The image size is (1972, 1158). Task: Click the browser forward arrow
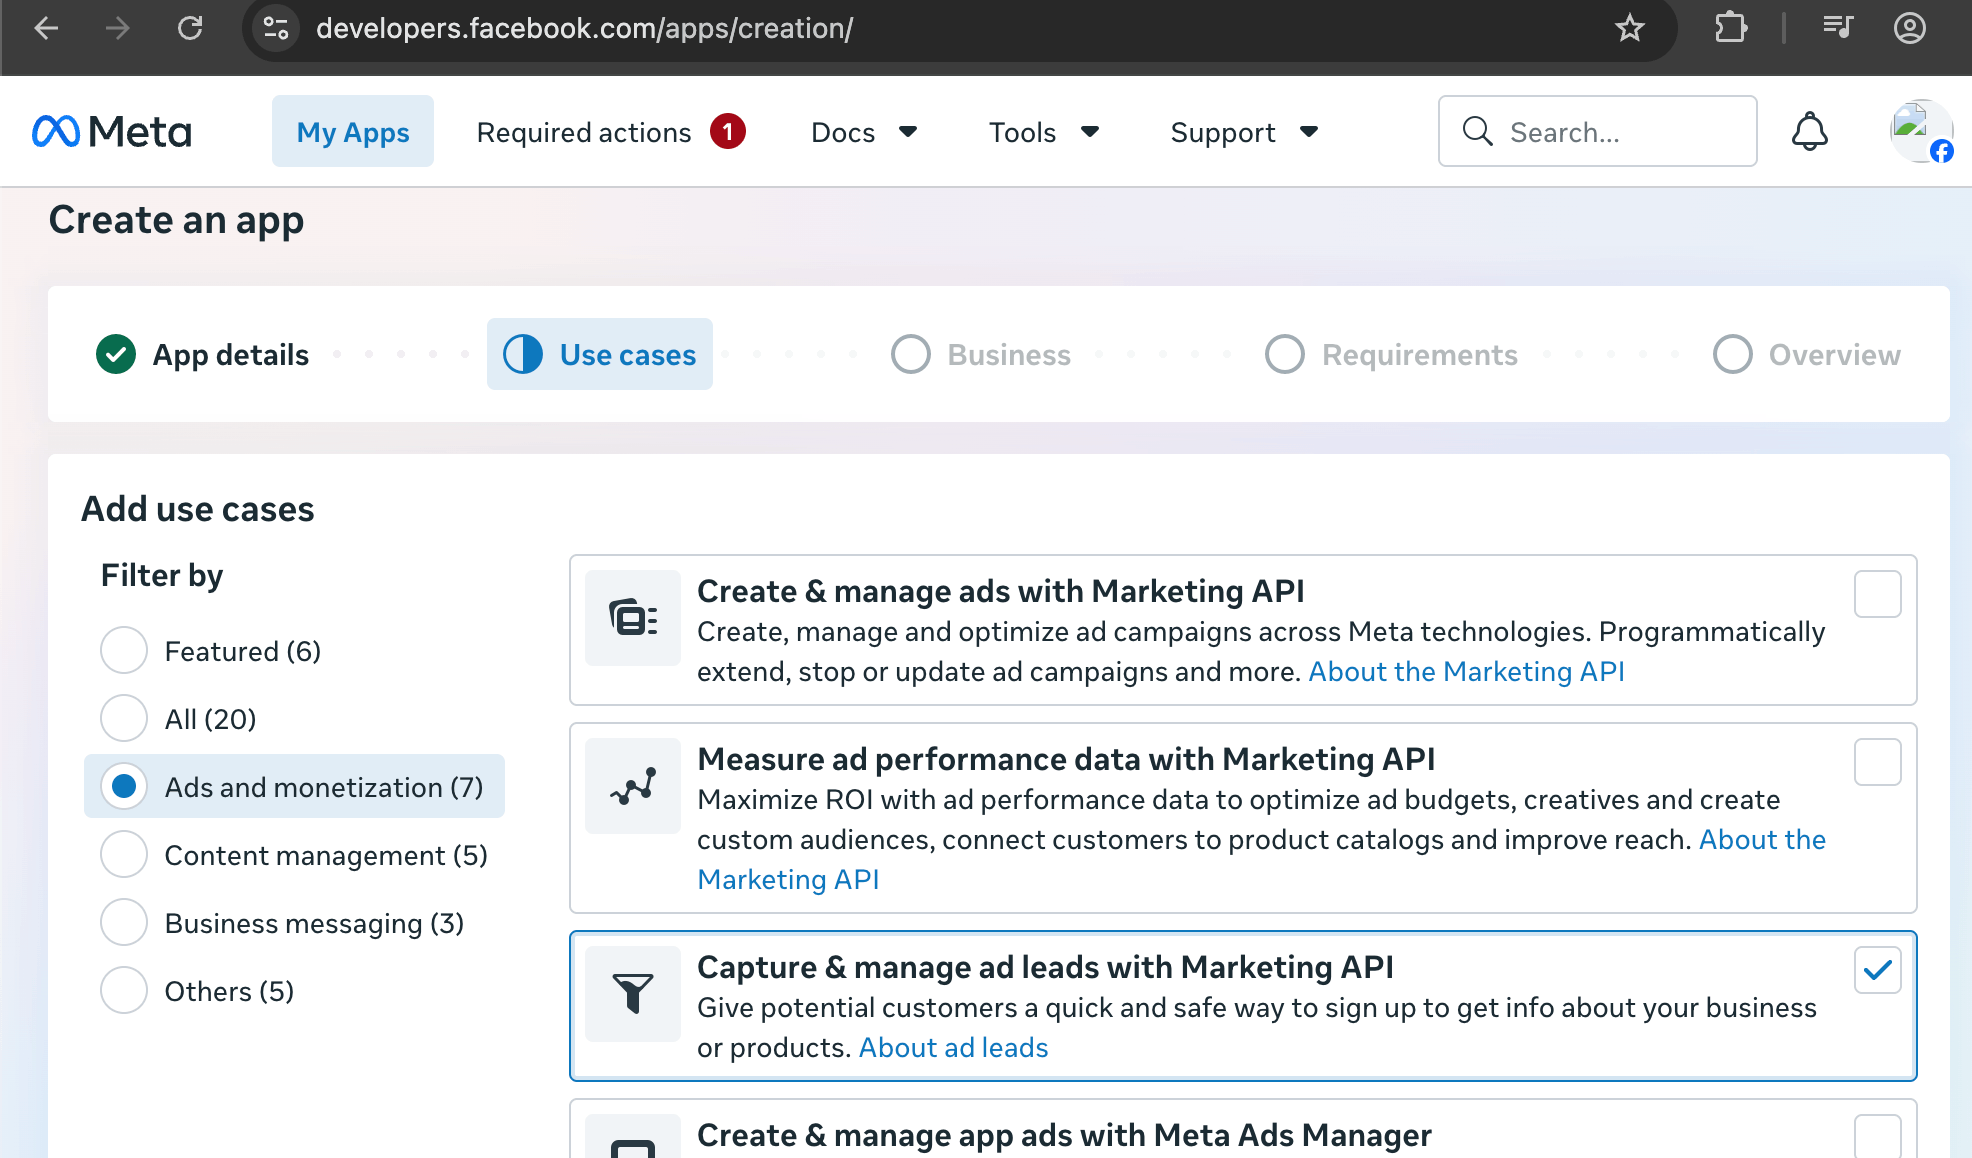coord(118,28)
